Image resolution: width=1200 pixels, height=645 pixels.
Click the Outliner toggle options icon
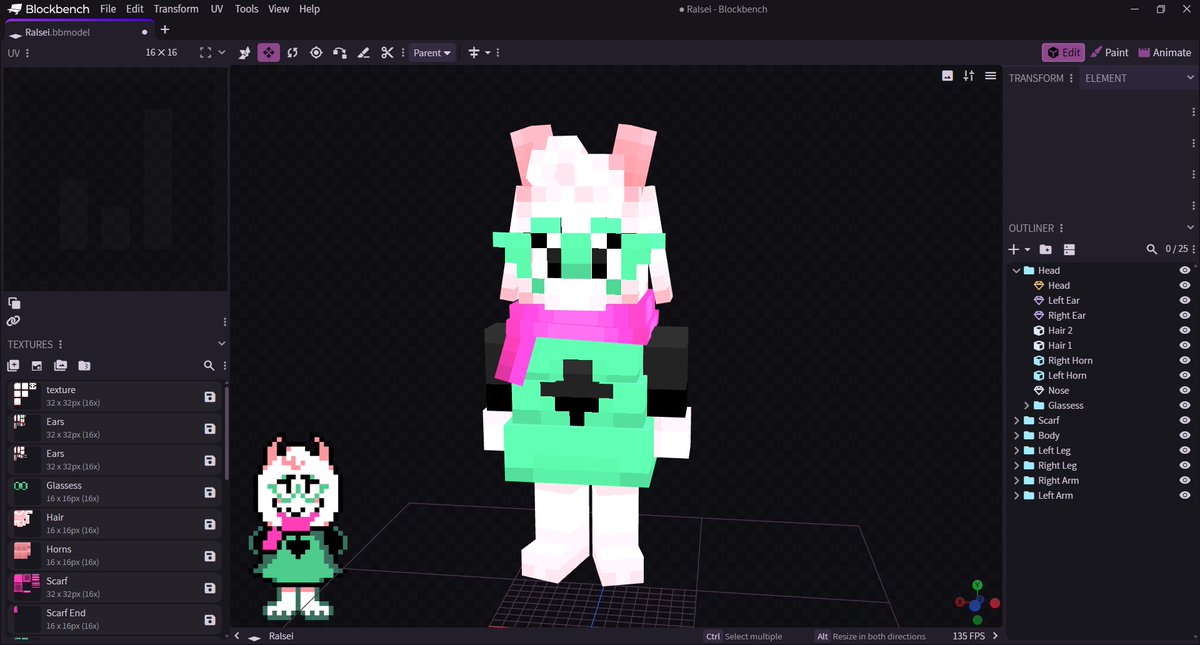(1069, 249)
